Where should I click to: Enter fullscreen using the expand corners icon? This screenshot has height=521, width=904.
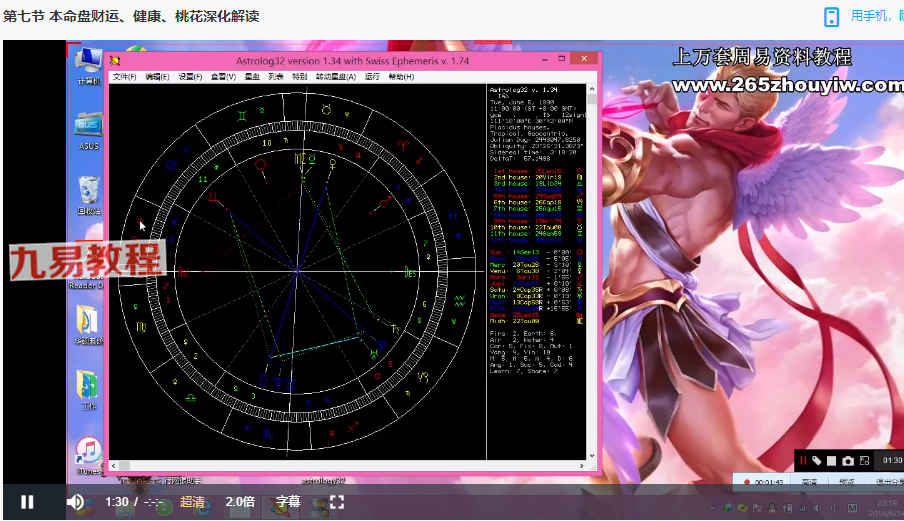click(x=337, y=502)
